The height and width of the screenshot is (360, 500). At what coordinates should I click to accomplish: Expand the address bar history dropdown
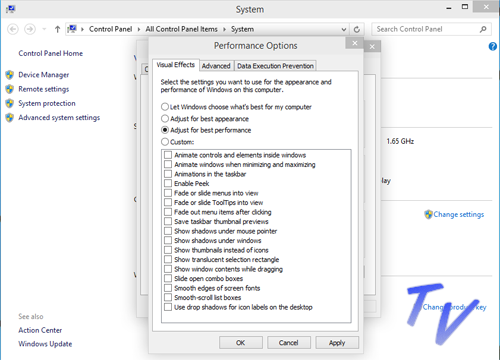[344, 29]
